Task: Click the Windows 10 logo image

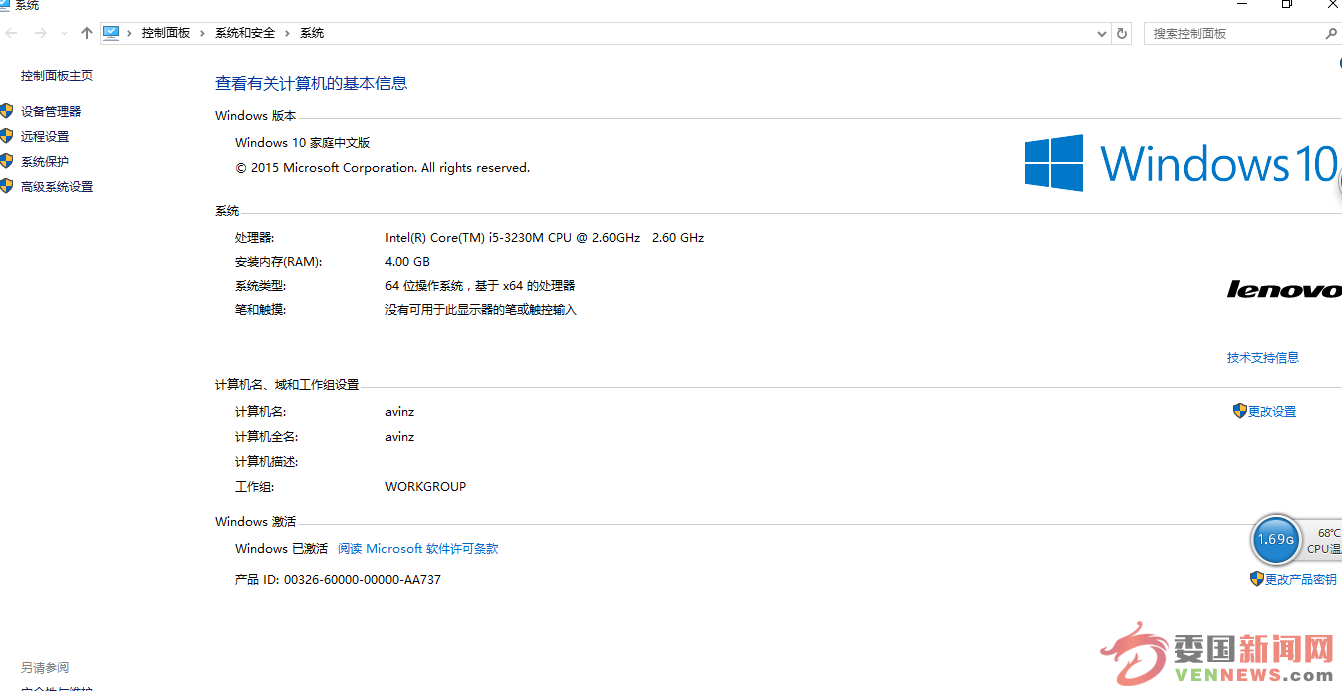Action: pos(1181,163)
